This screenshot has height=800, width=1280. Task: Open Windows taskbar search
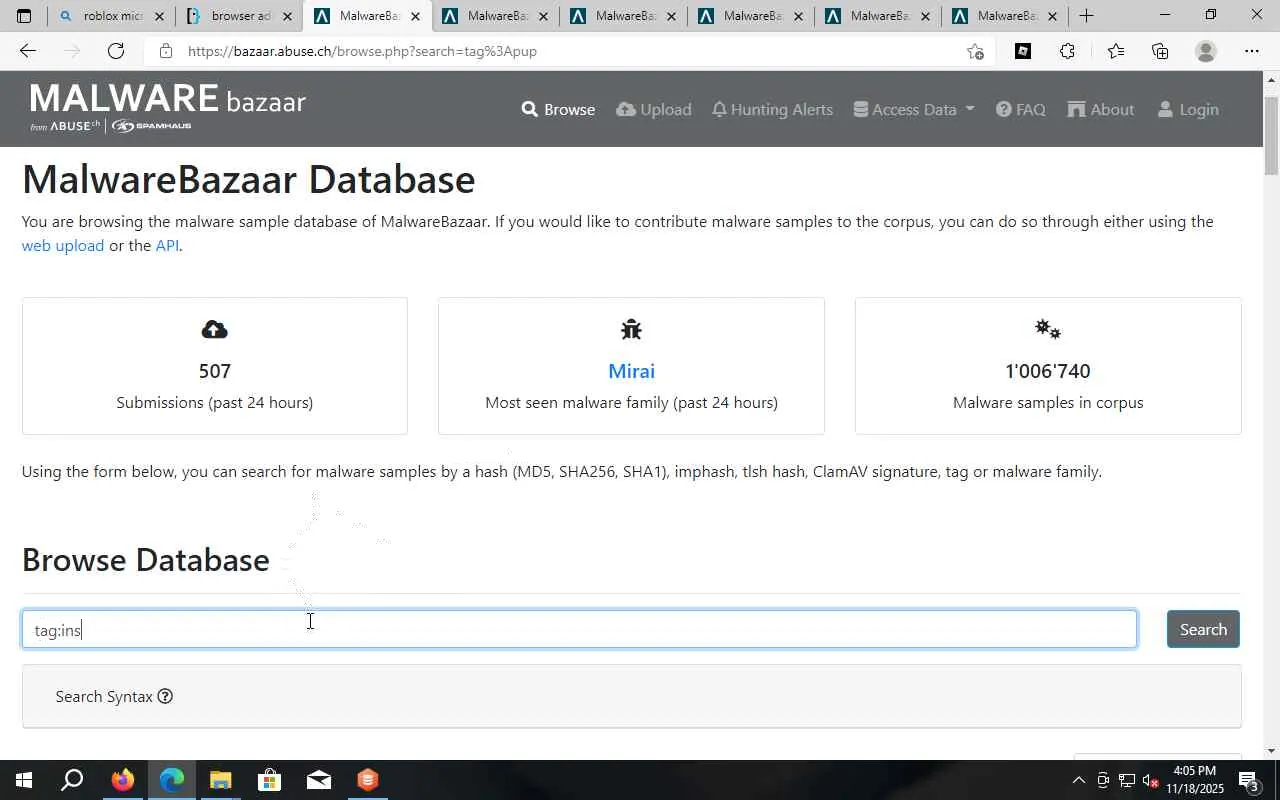72,780
